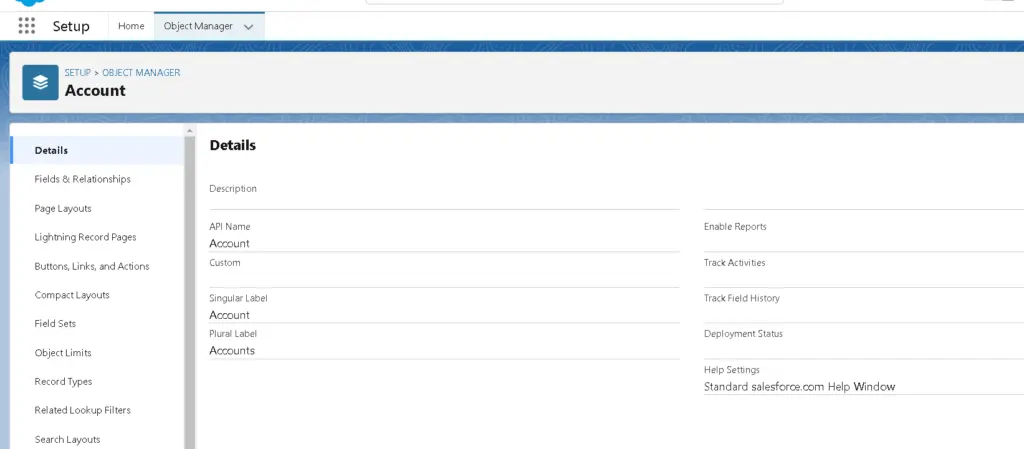
Task: Click the Account object layers icon
Action: 40,83
